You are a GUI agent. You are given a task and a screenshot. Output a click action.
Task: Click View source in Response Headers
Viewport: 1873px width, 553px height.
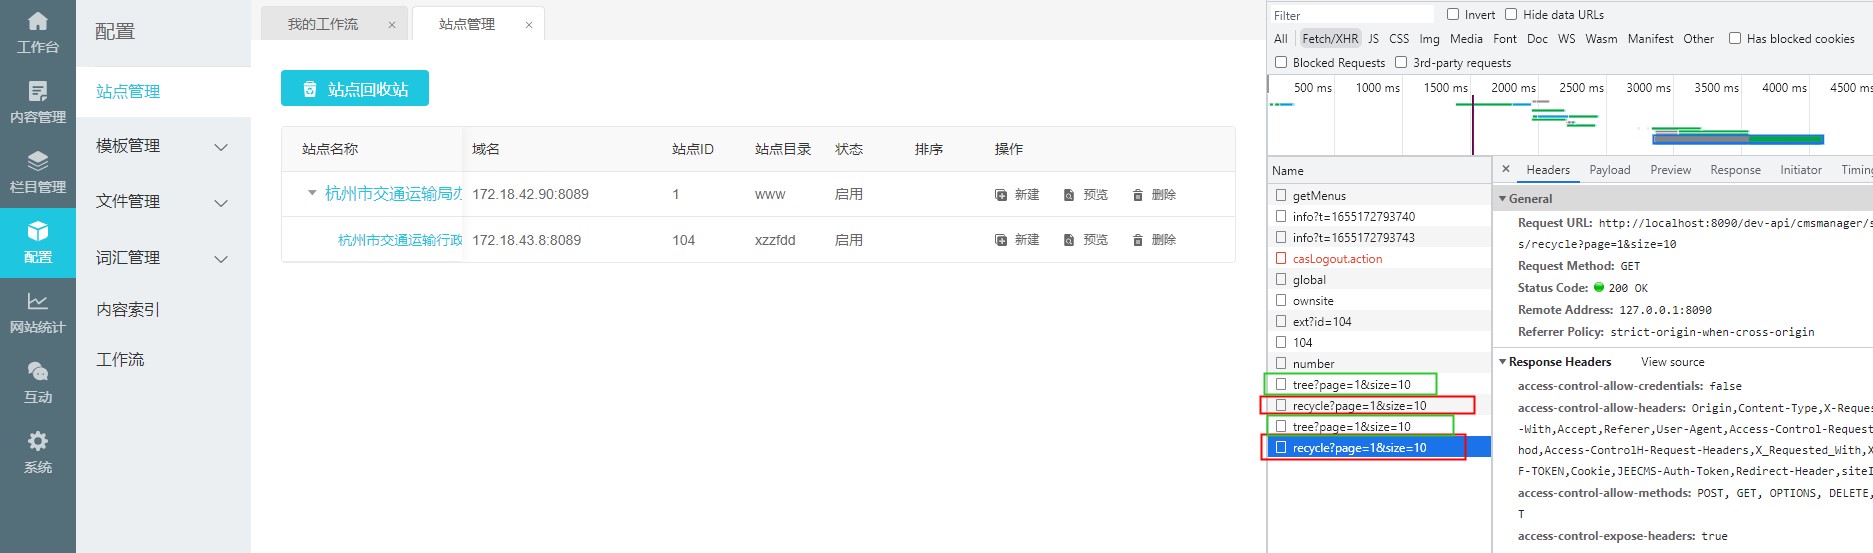pyautogui.click(x=1672, y=362)
